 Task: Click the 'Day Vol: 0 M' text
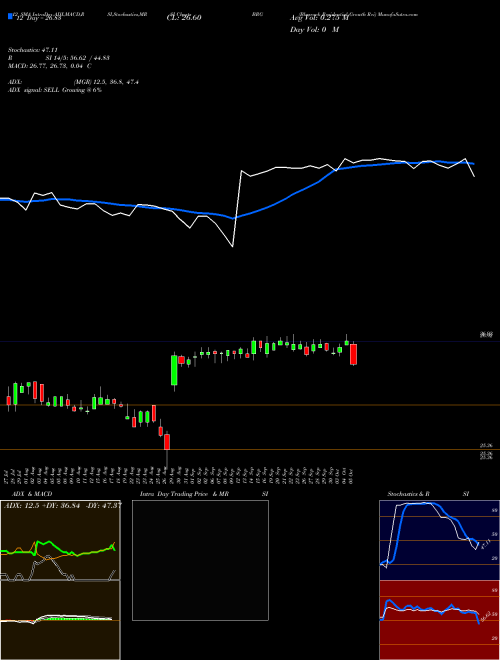[x=314, y=30]
